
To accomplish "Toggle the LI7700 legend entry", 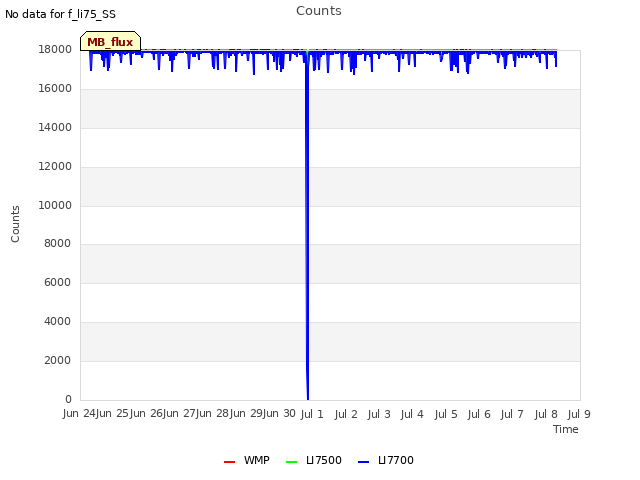I will pyautogui.click(x=386, y=460).
